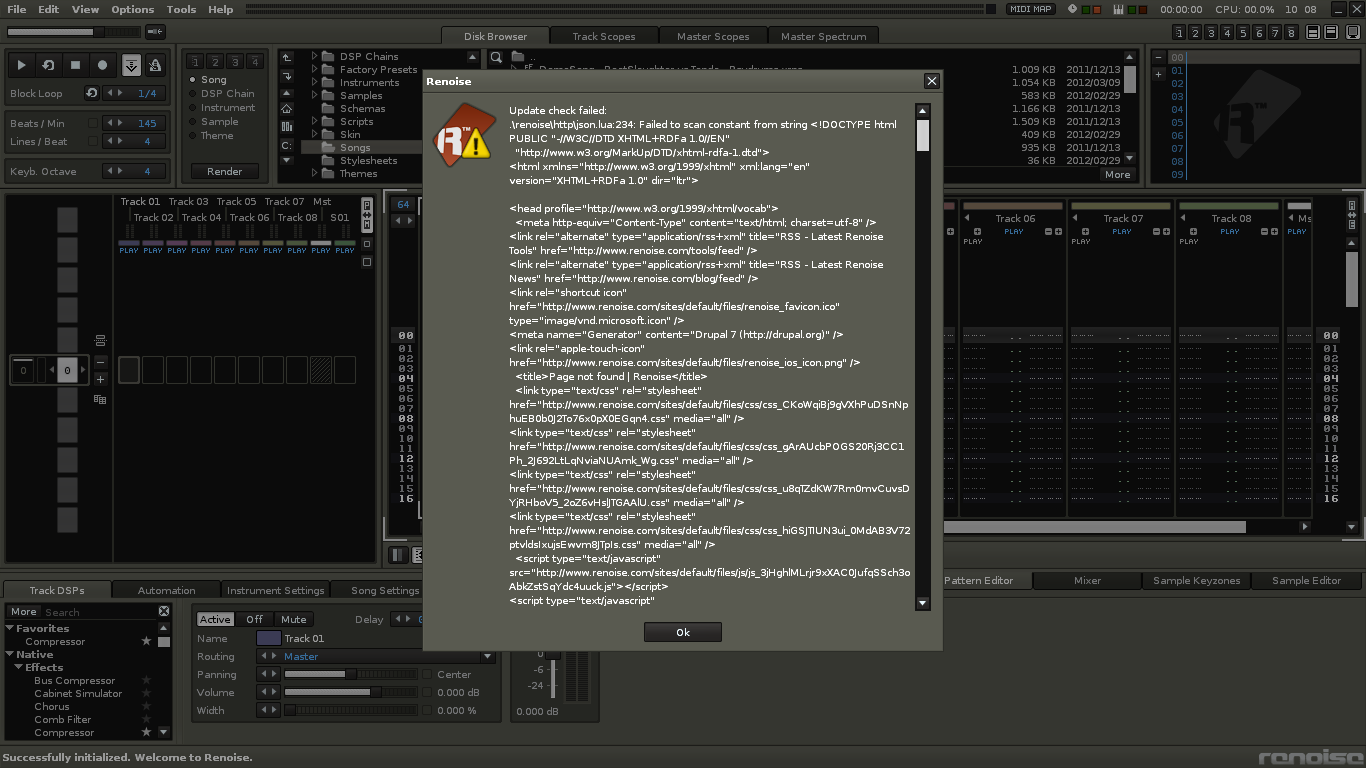Viewport: 1366px width, 768px height.
Task: Click the library bars icon in Disk Browser
Action: pos(287,127)
